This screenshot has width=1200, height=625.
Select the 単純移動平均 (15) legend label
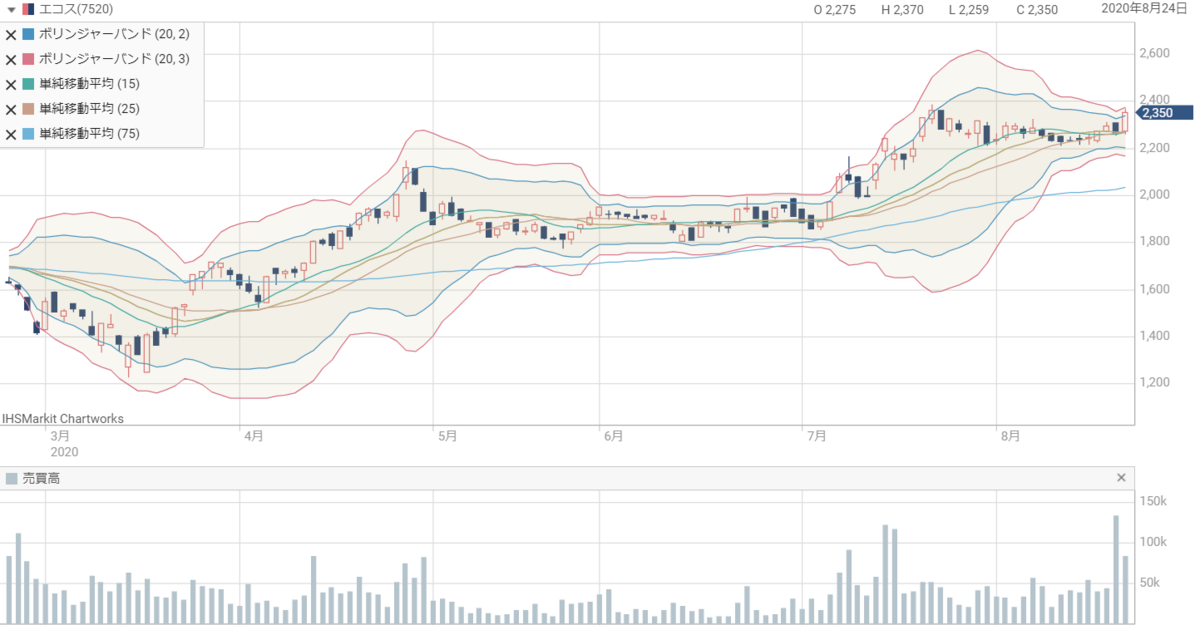coord(89,84)
